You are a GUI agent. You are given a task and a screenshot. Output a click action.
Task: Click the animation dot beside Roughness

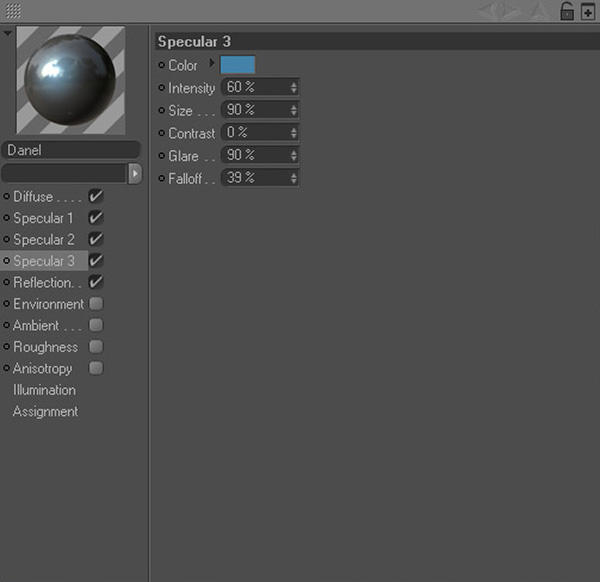(6, 347)
